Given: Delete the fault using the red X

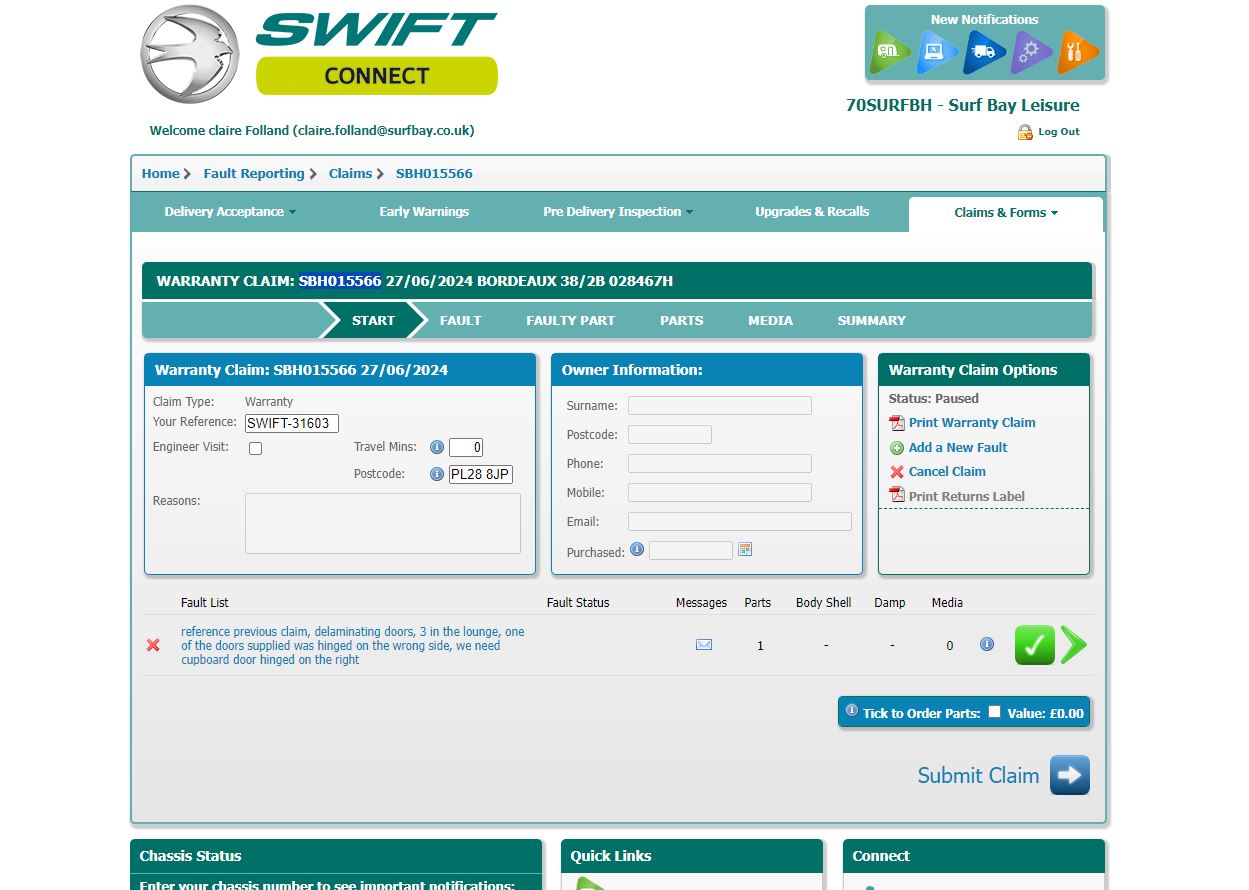Looking at the screenshot, I should (x=153, y=645).
